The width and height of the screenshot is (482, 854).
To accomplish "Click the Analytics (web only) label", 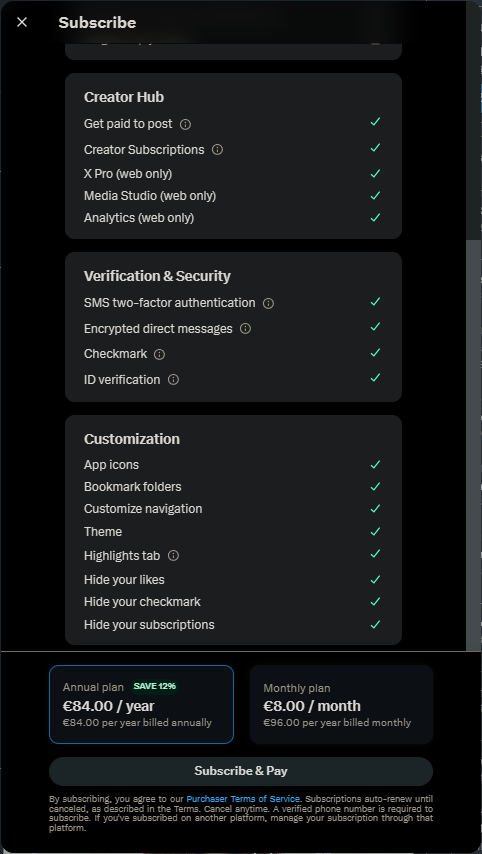I will click(139, 218).
